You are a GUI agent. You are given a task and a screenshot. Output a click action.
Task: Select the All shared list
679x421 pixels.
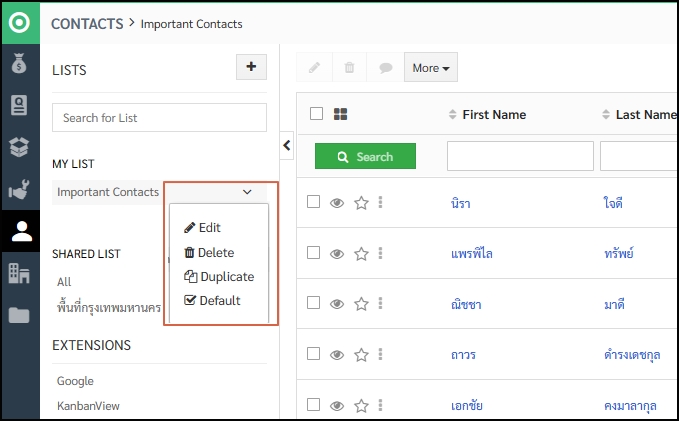64,282
